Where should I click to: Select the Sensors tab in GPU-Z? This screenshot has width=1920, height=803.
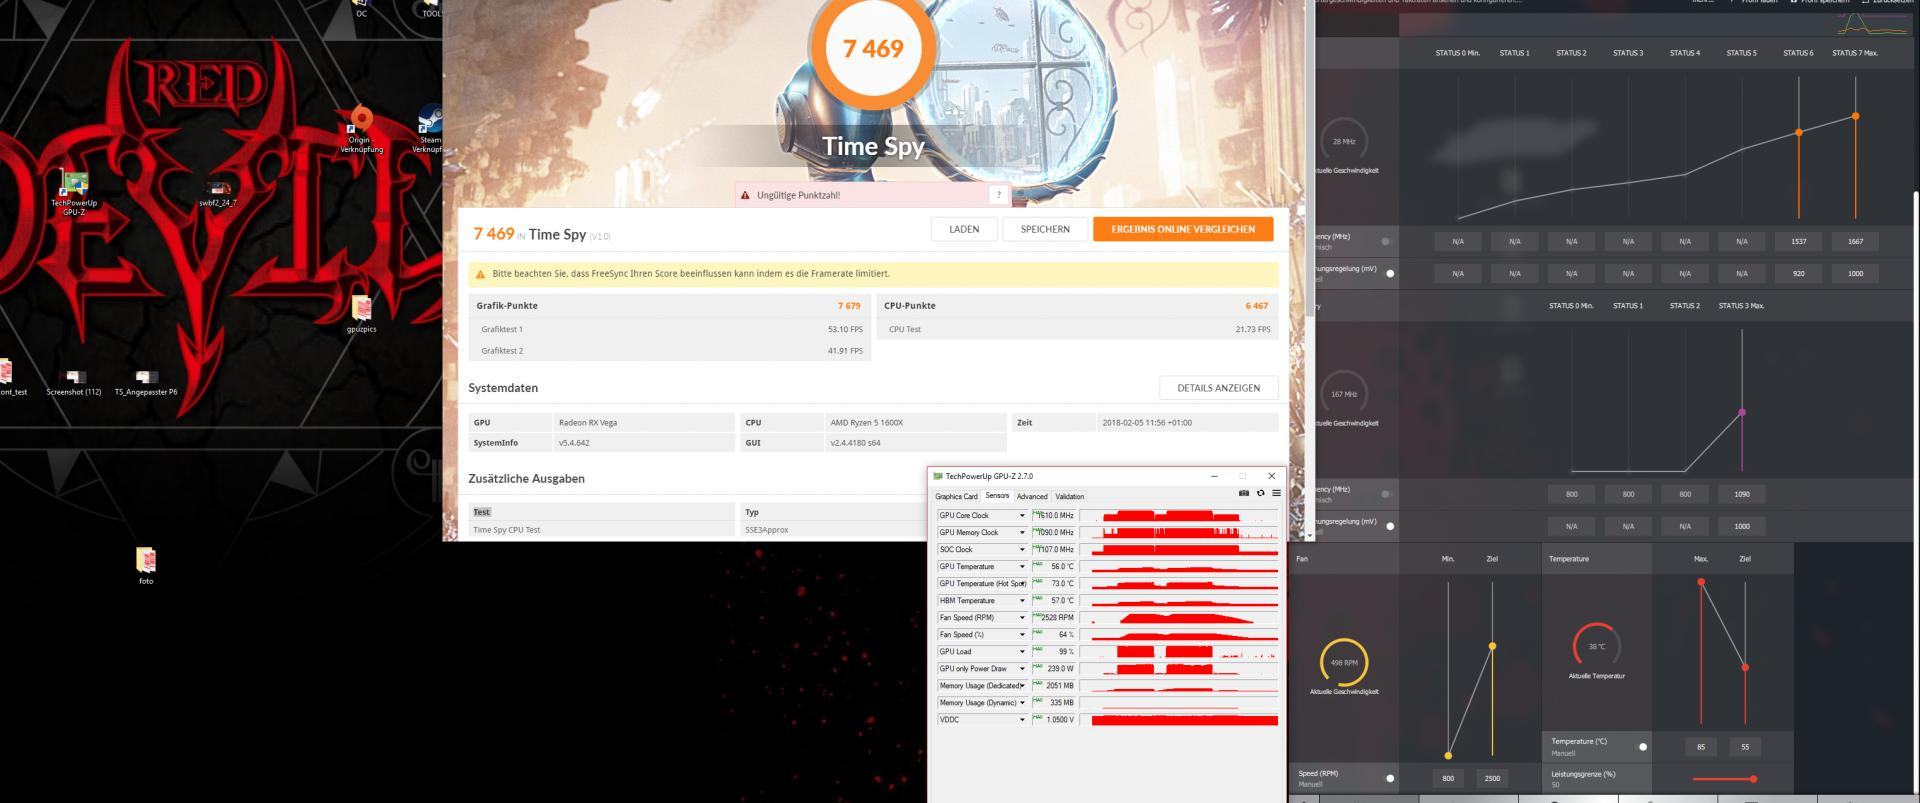click(x=997, y=496)
